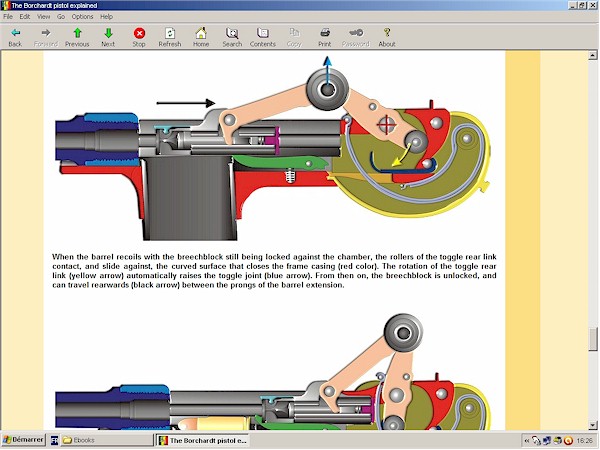Minimize the ebook window
The width and height of the screenshot is (600, 450).
pos(573,5)
